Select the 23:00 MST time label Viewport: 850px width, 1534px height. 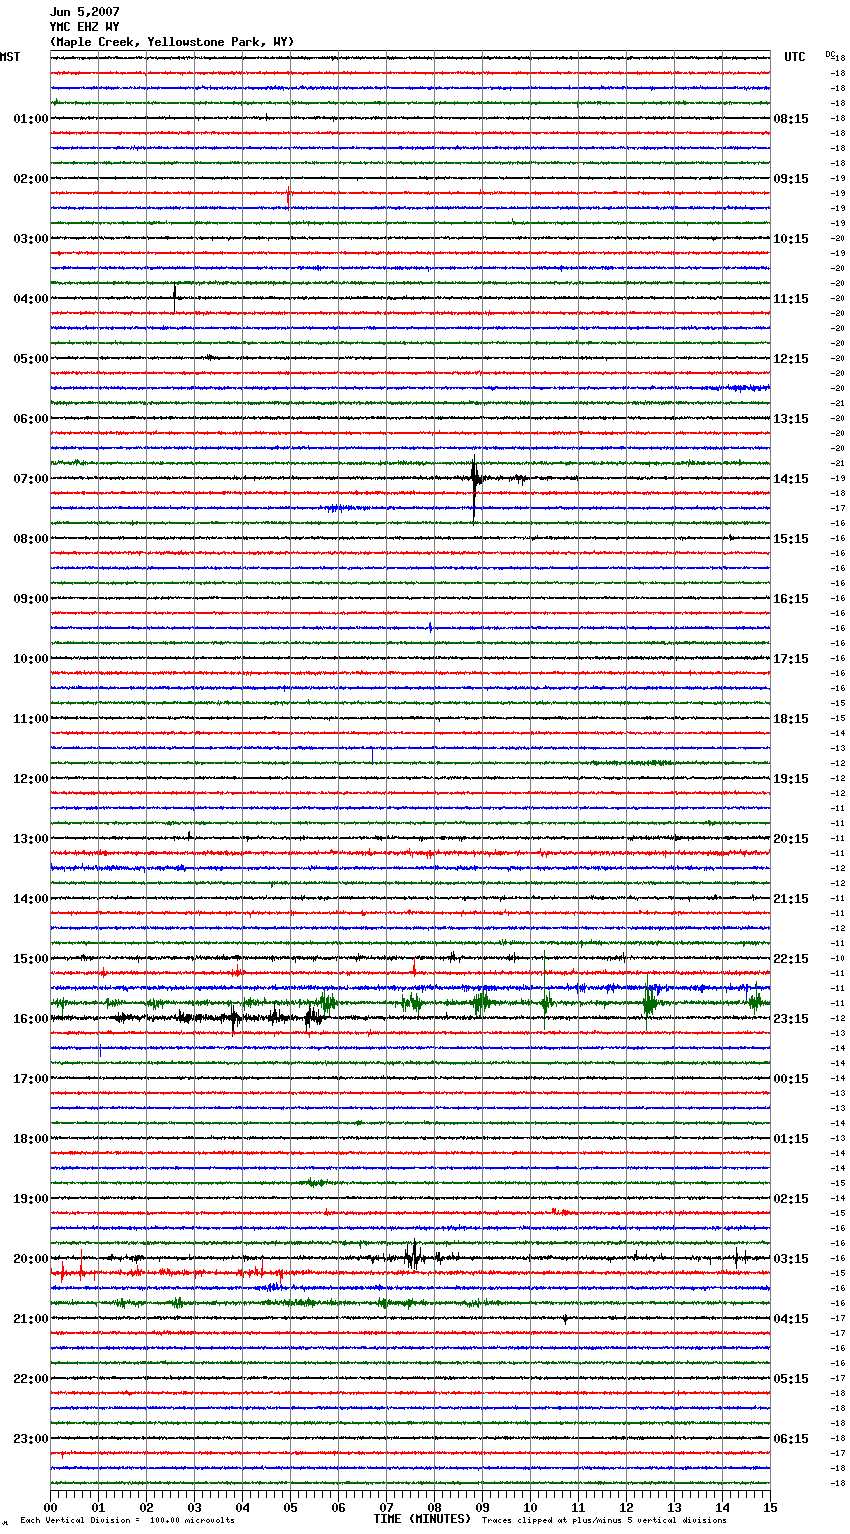coord(31,1439)
